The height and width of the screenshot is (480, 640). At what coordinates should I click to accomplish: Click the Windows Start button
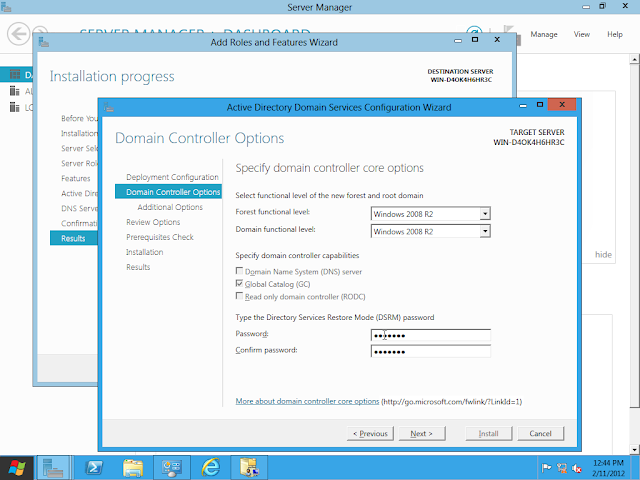16,468
